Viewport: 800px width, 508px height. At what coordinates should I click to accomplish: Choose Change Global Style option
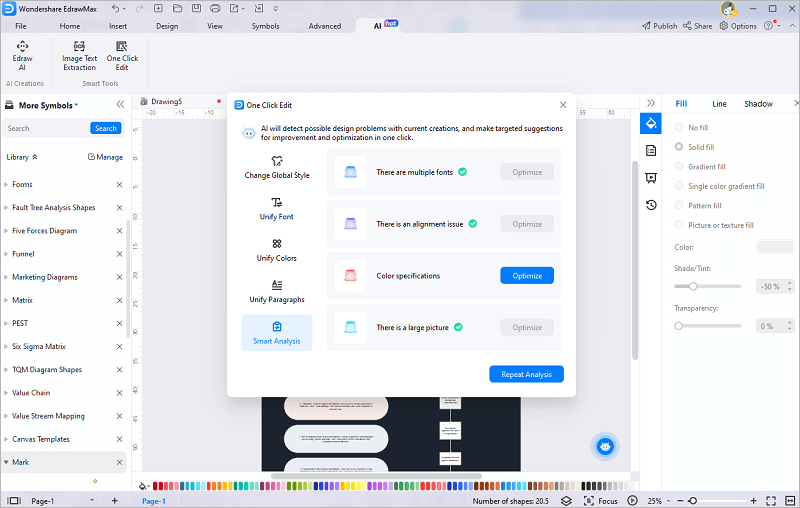(x=276, y=167)
